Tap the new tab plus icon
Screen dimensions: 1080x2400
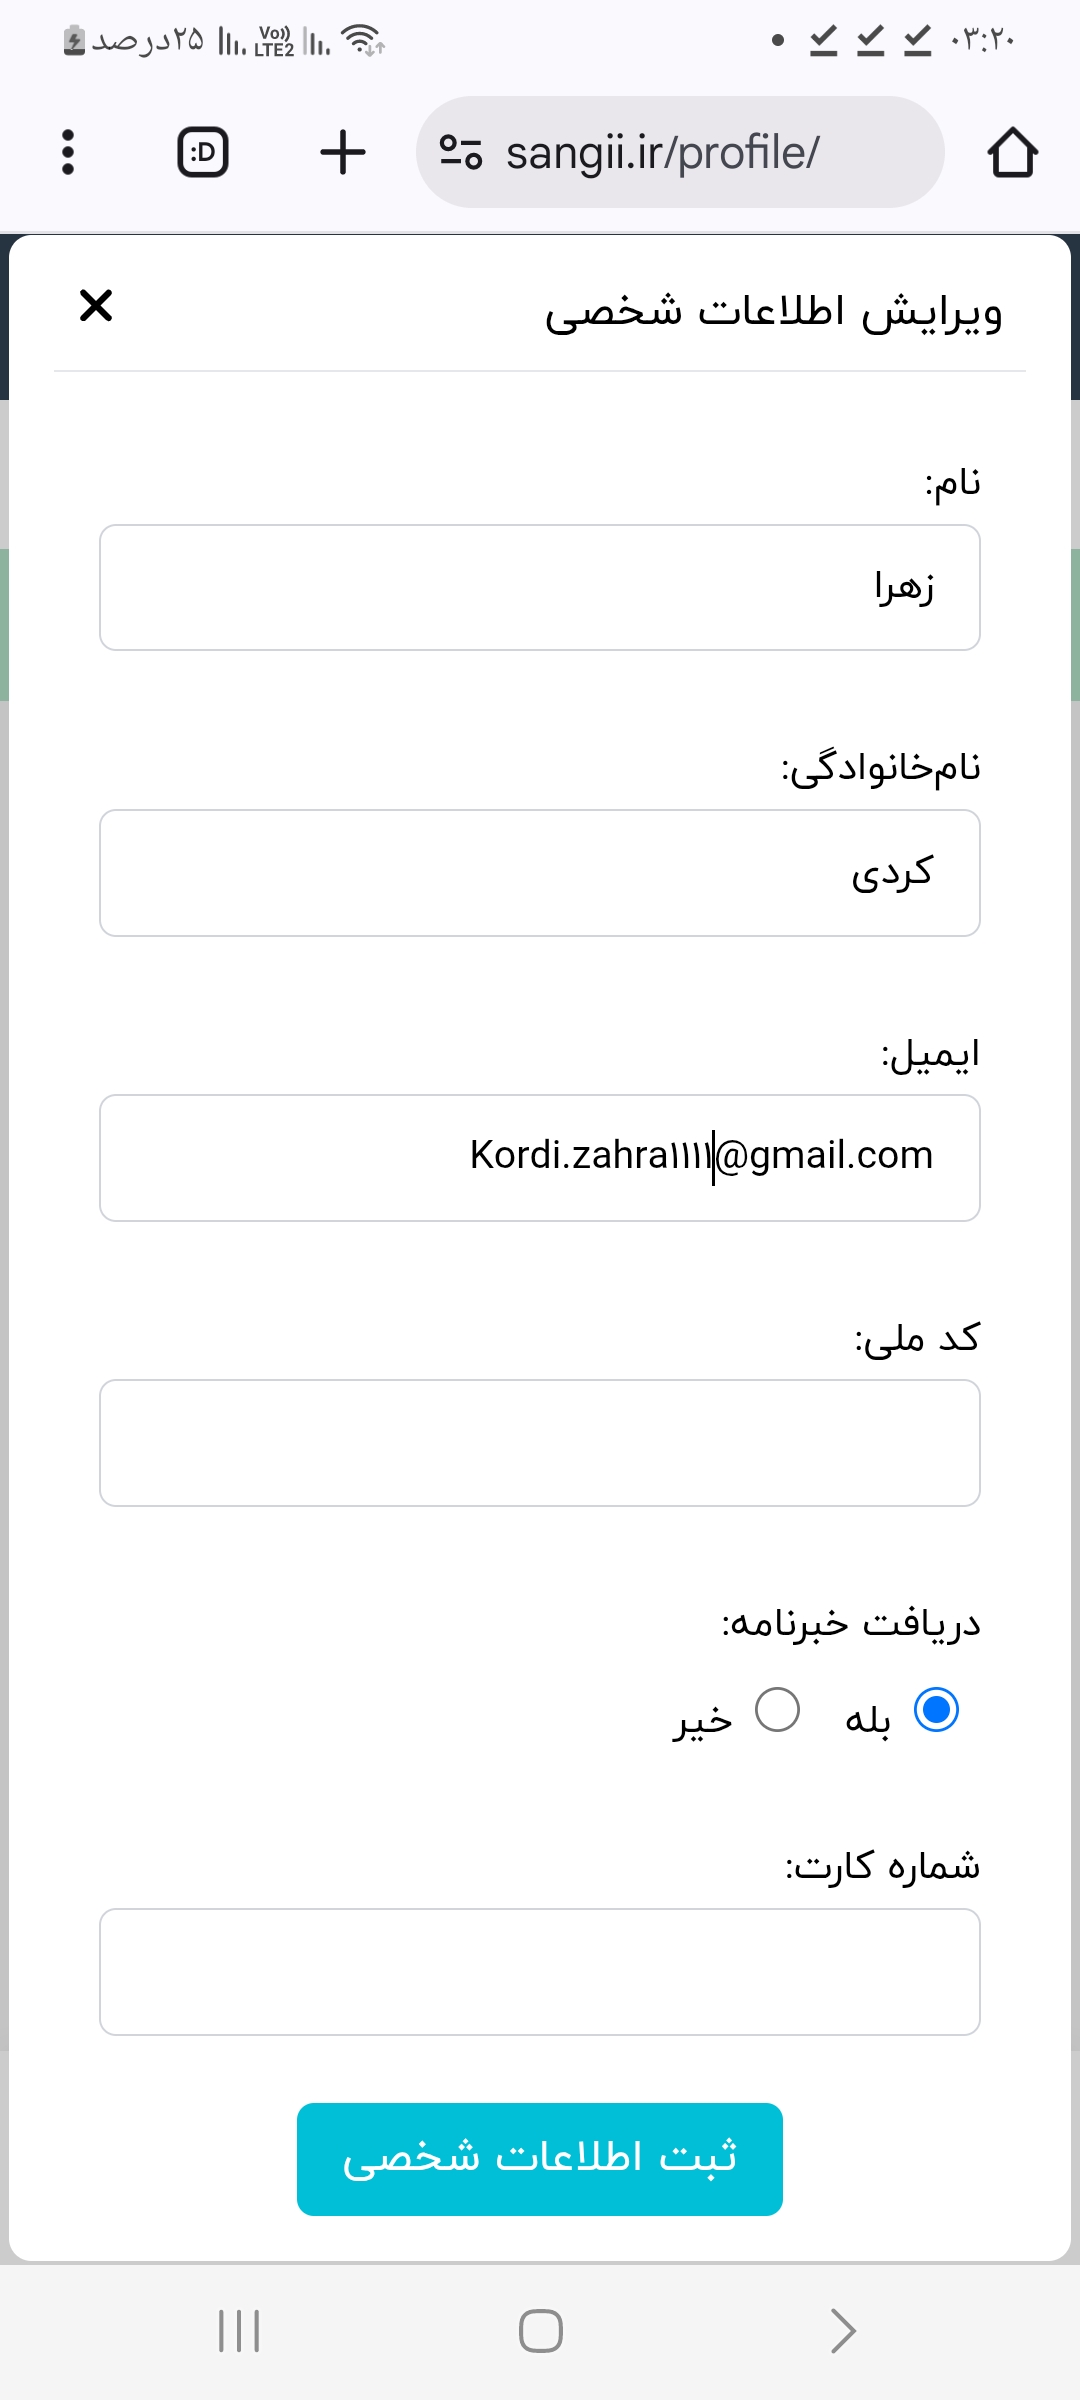343,152
